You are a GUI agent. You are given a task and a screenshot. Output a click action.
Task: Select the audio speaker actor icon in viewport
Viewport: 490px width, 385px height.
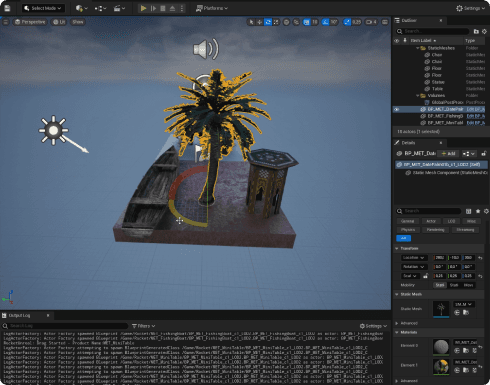pos(206,49)
